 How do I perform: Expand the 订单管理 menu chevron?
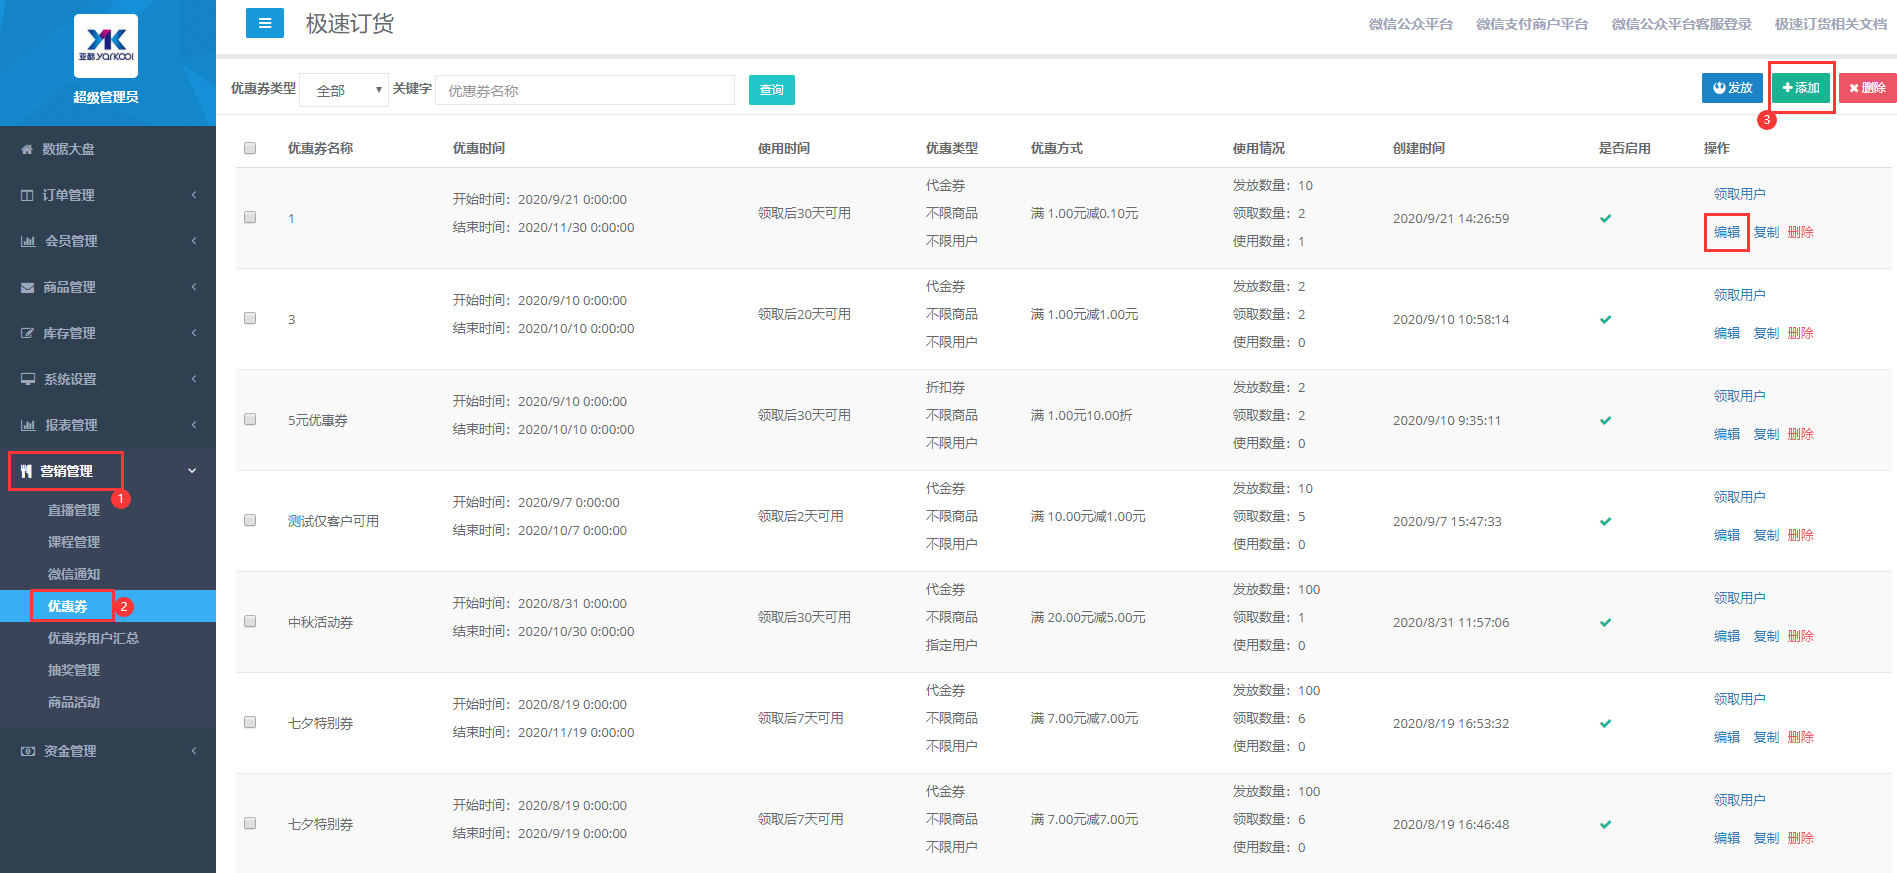[194, 195]
